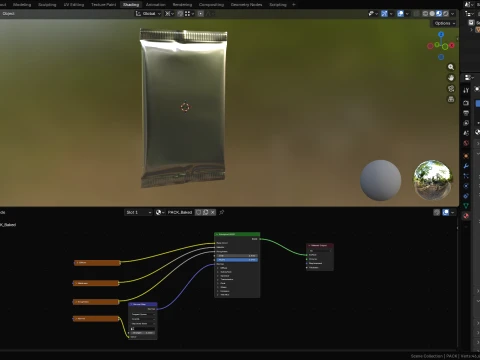Adjust the blue highlighted slider in Principled BSDF
The height and width of the screenshot is (360, 480).
(237, 259)
